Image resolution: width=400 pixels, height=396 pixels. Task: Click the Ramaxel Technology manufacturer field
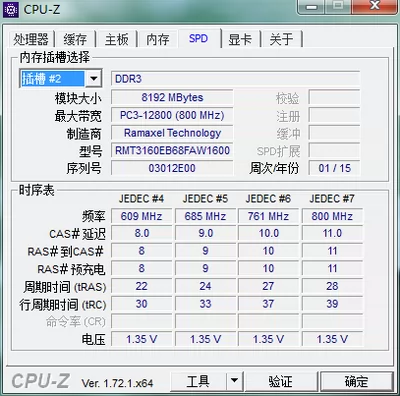point(172,133)
